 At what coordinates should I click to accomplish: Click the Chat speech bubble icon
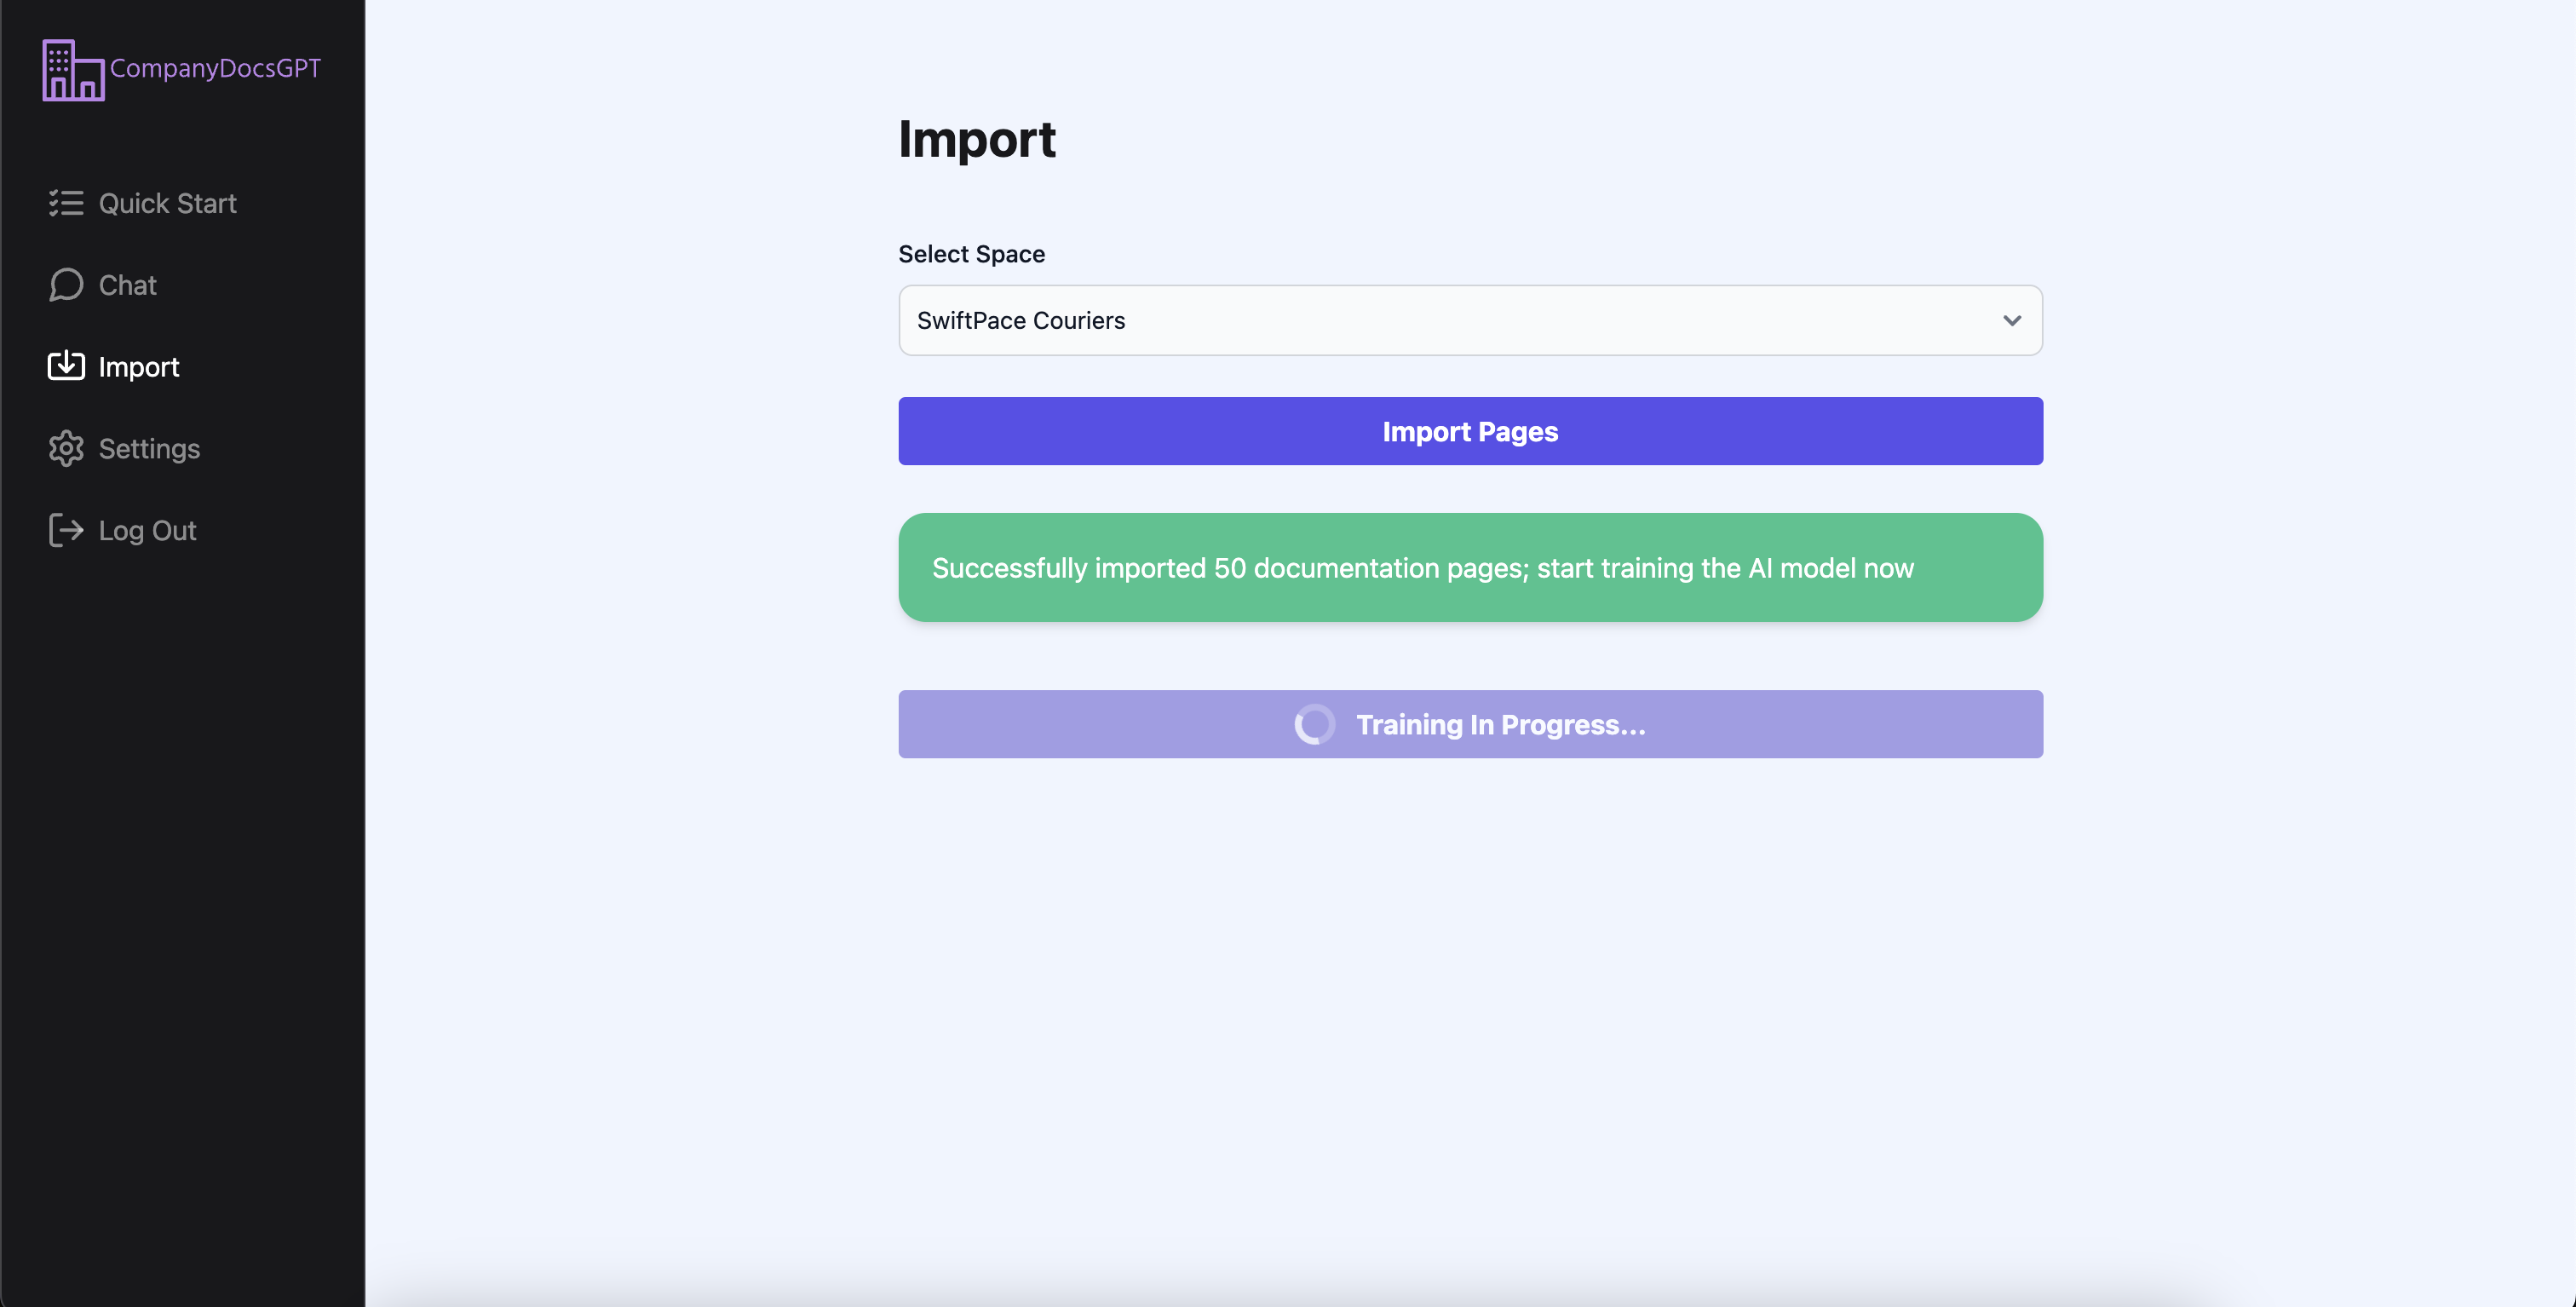click(x=66, y=285)
